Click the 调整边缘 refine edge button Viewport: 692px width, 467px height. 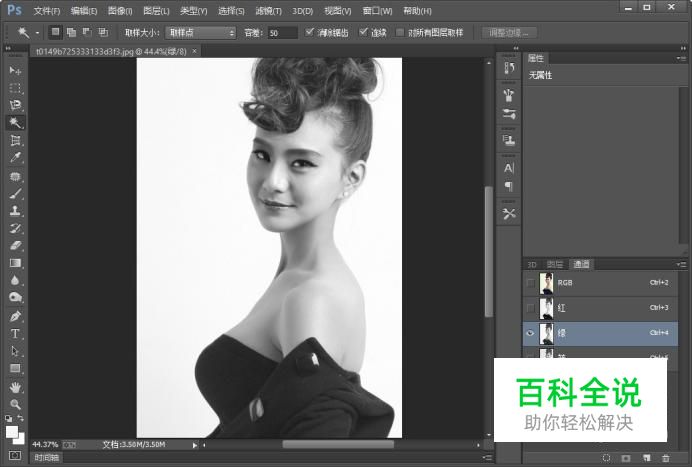[509, 33]
